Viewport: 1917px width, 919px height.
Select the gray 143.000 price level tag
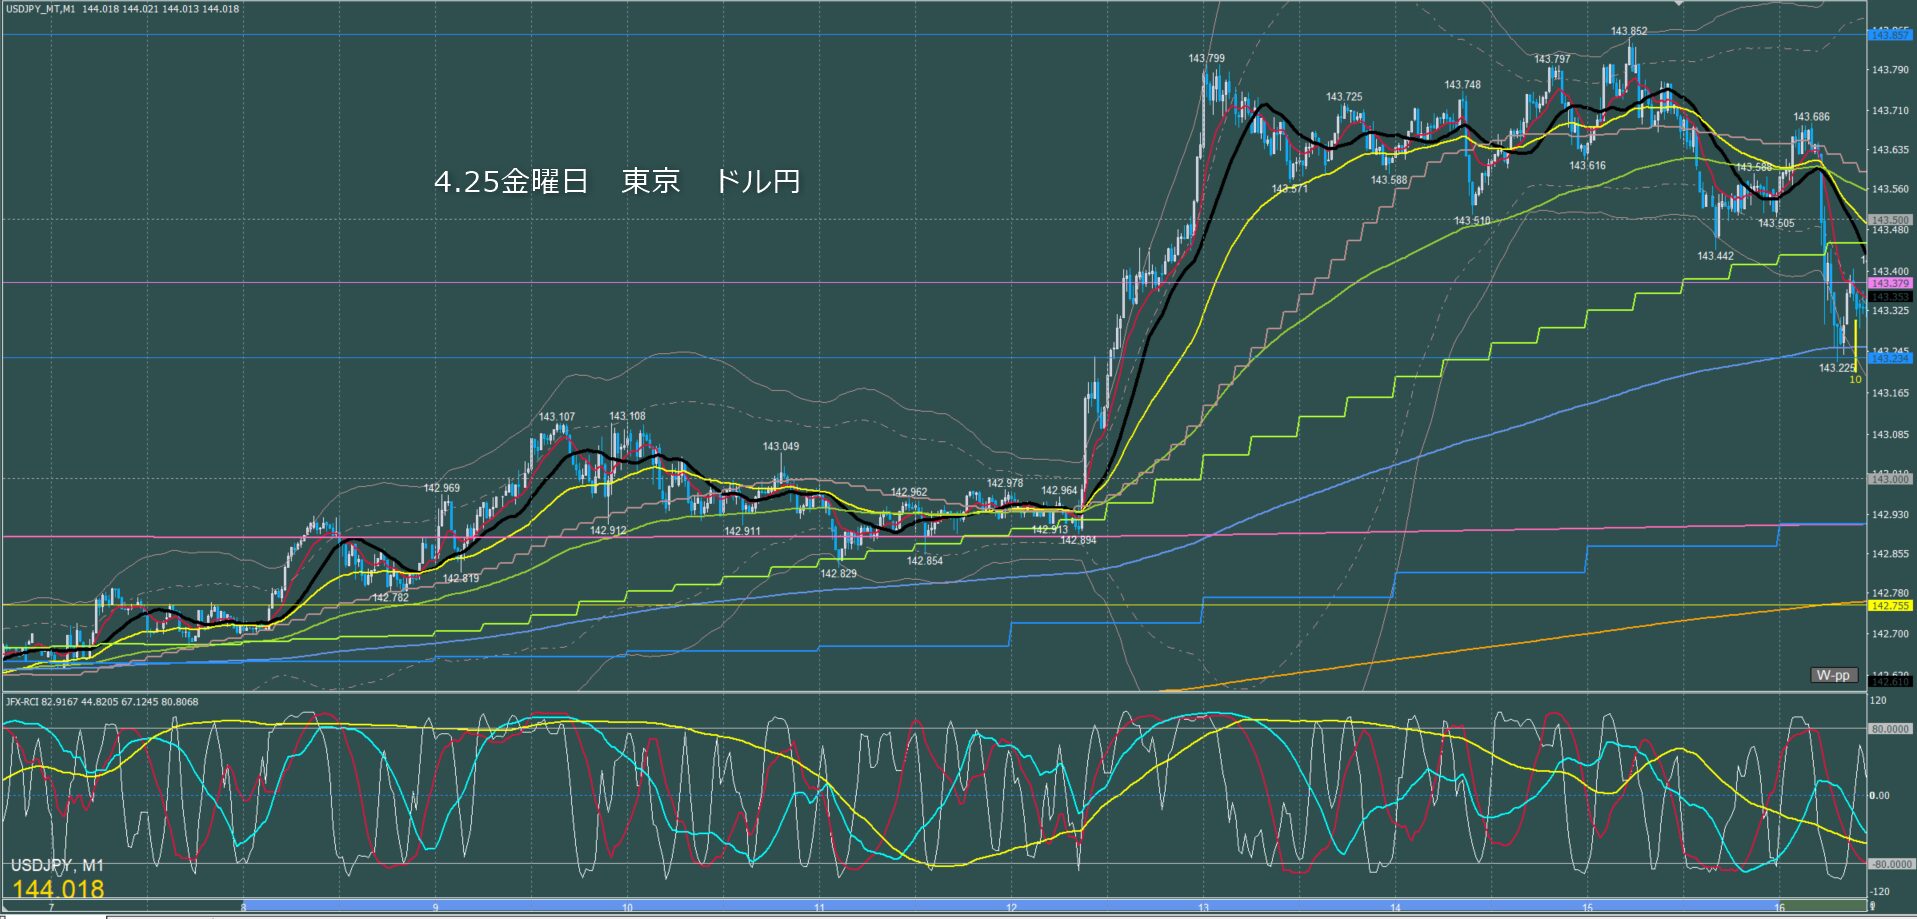[x=1890, y=479]
